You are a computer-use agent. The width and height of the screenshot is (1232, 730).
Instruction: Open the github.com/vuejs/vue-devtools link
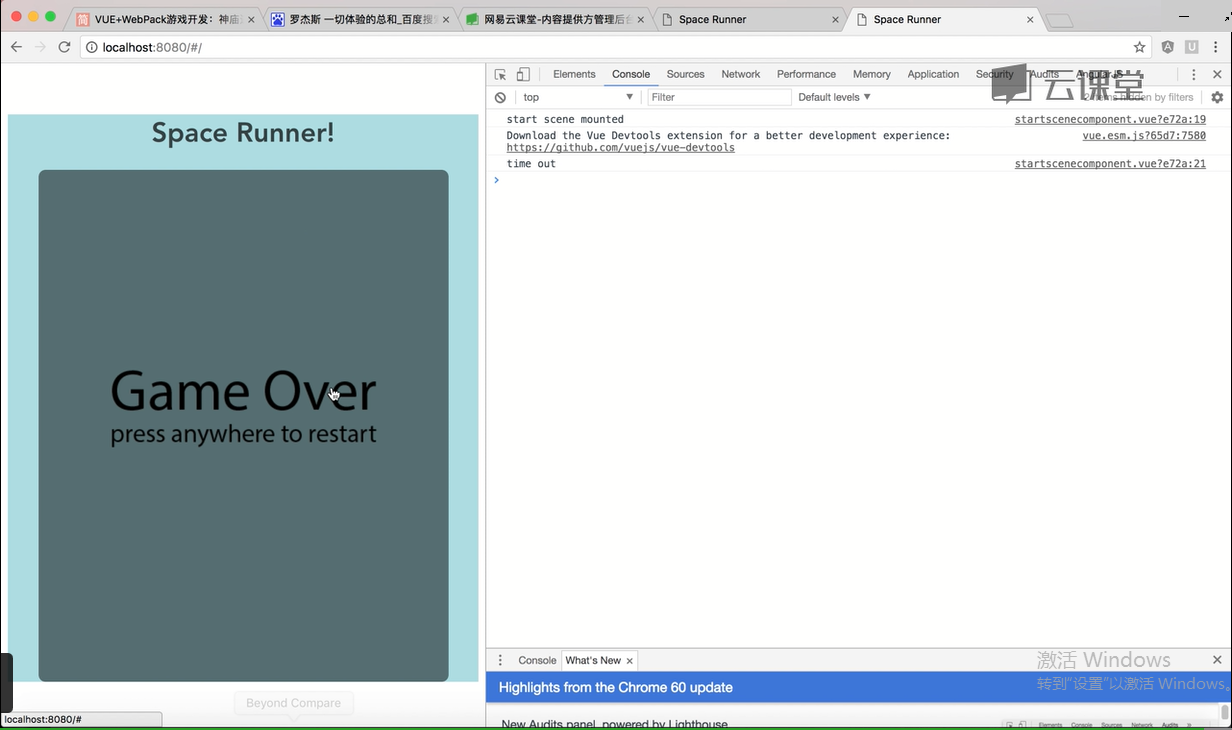[x=620, y=148]
